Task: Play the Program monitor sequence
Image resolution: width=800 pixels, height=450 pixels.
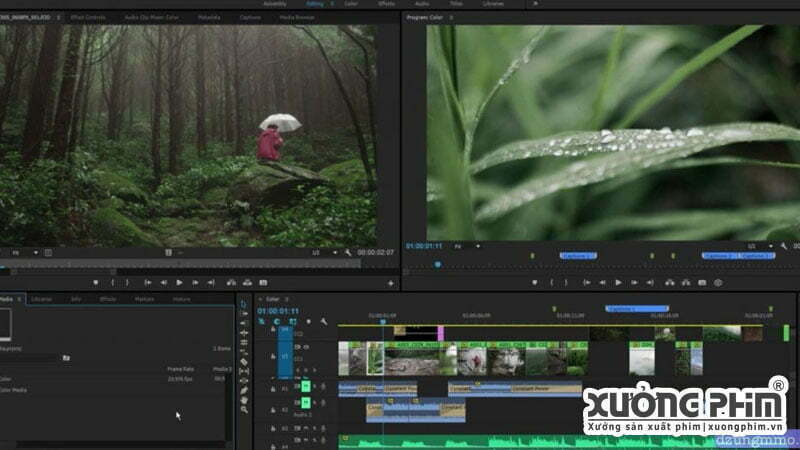Action: 618,283
